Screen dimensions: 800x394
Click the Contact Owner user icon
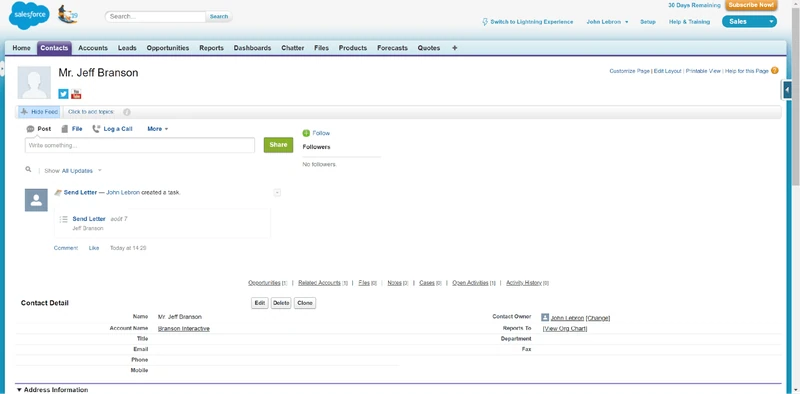coord(545,317)
